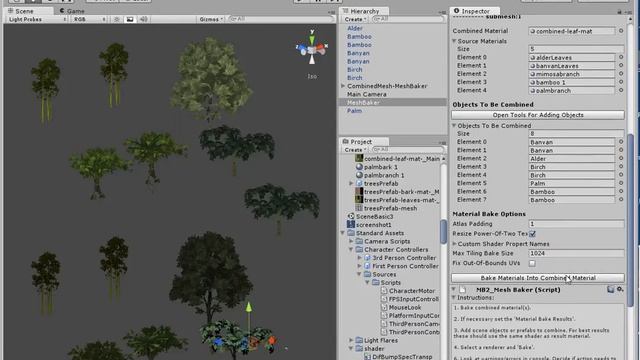Open object picker for bamboo 1 element

coord(621,82)
